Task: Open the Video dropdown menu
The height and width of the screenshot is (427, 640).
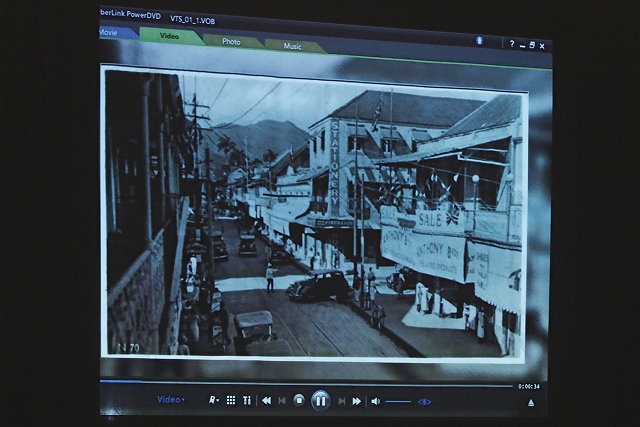Action: coord(170,399)
